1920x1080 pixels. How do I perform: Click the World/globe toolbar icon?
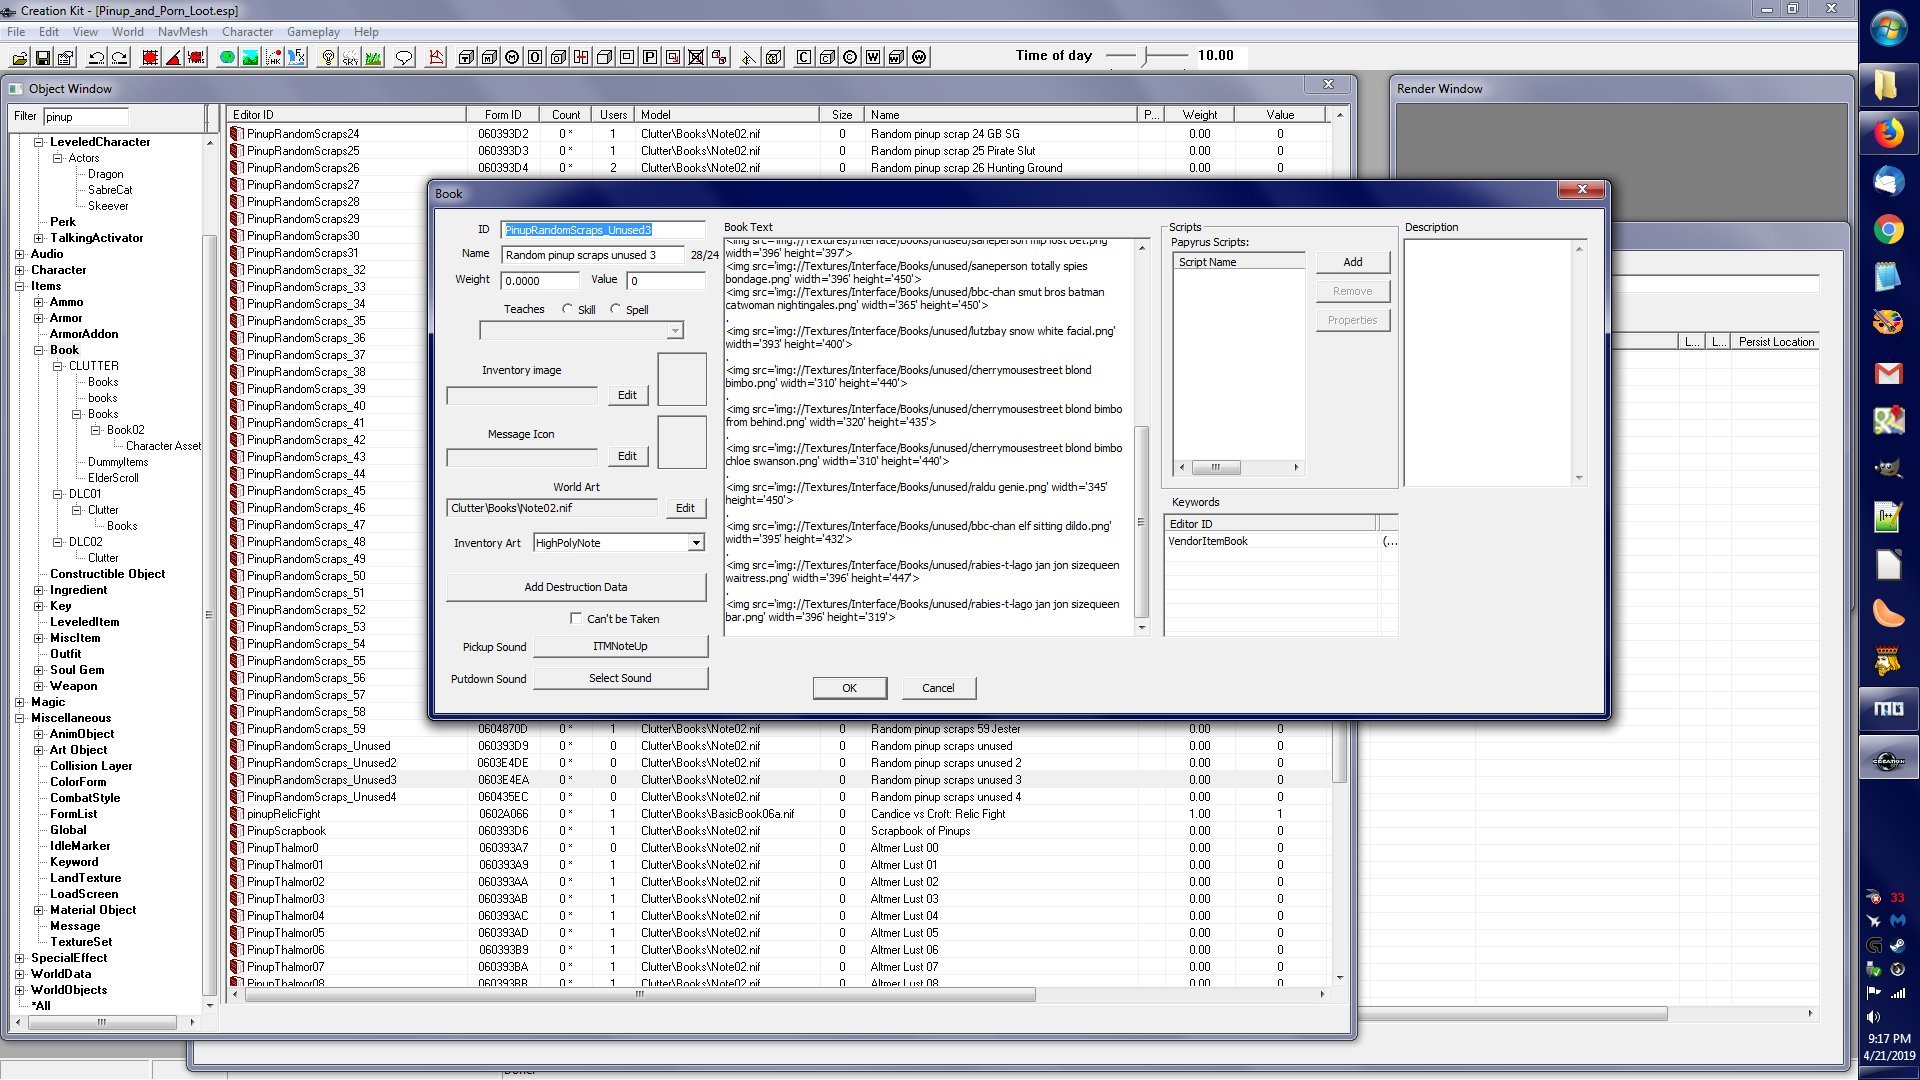tap(227, 57)
